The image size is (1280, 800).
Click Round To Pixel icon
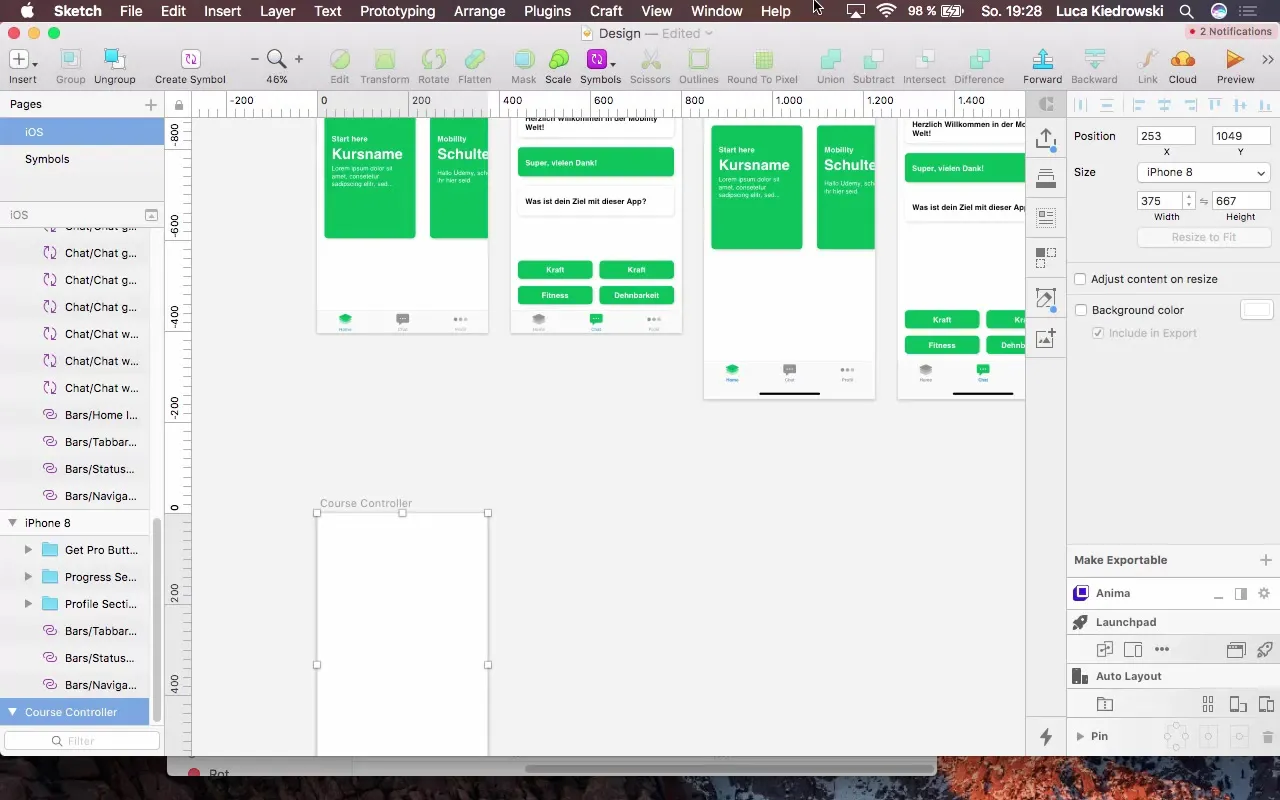click(x=762, y=60)
